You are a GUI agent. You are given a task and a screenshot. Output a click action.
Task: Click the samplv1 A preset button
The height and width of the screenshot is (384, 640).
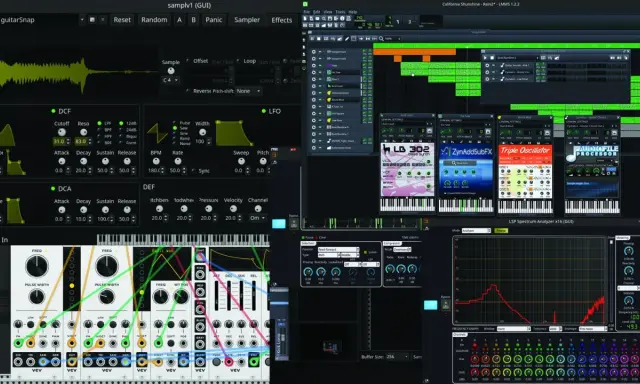pos(179,20)
